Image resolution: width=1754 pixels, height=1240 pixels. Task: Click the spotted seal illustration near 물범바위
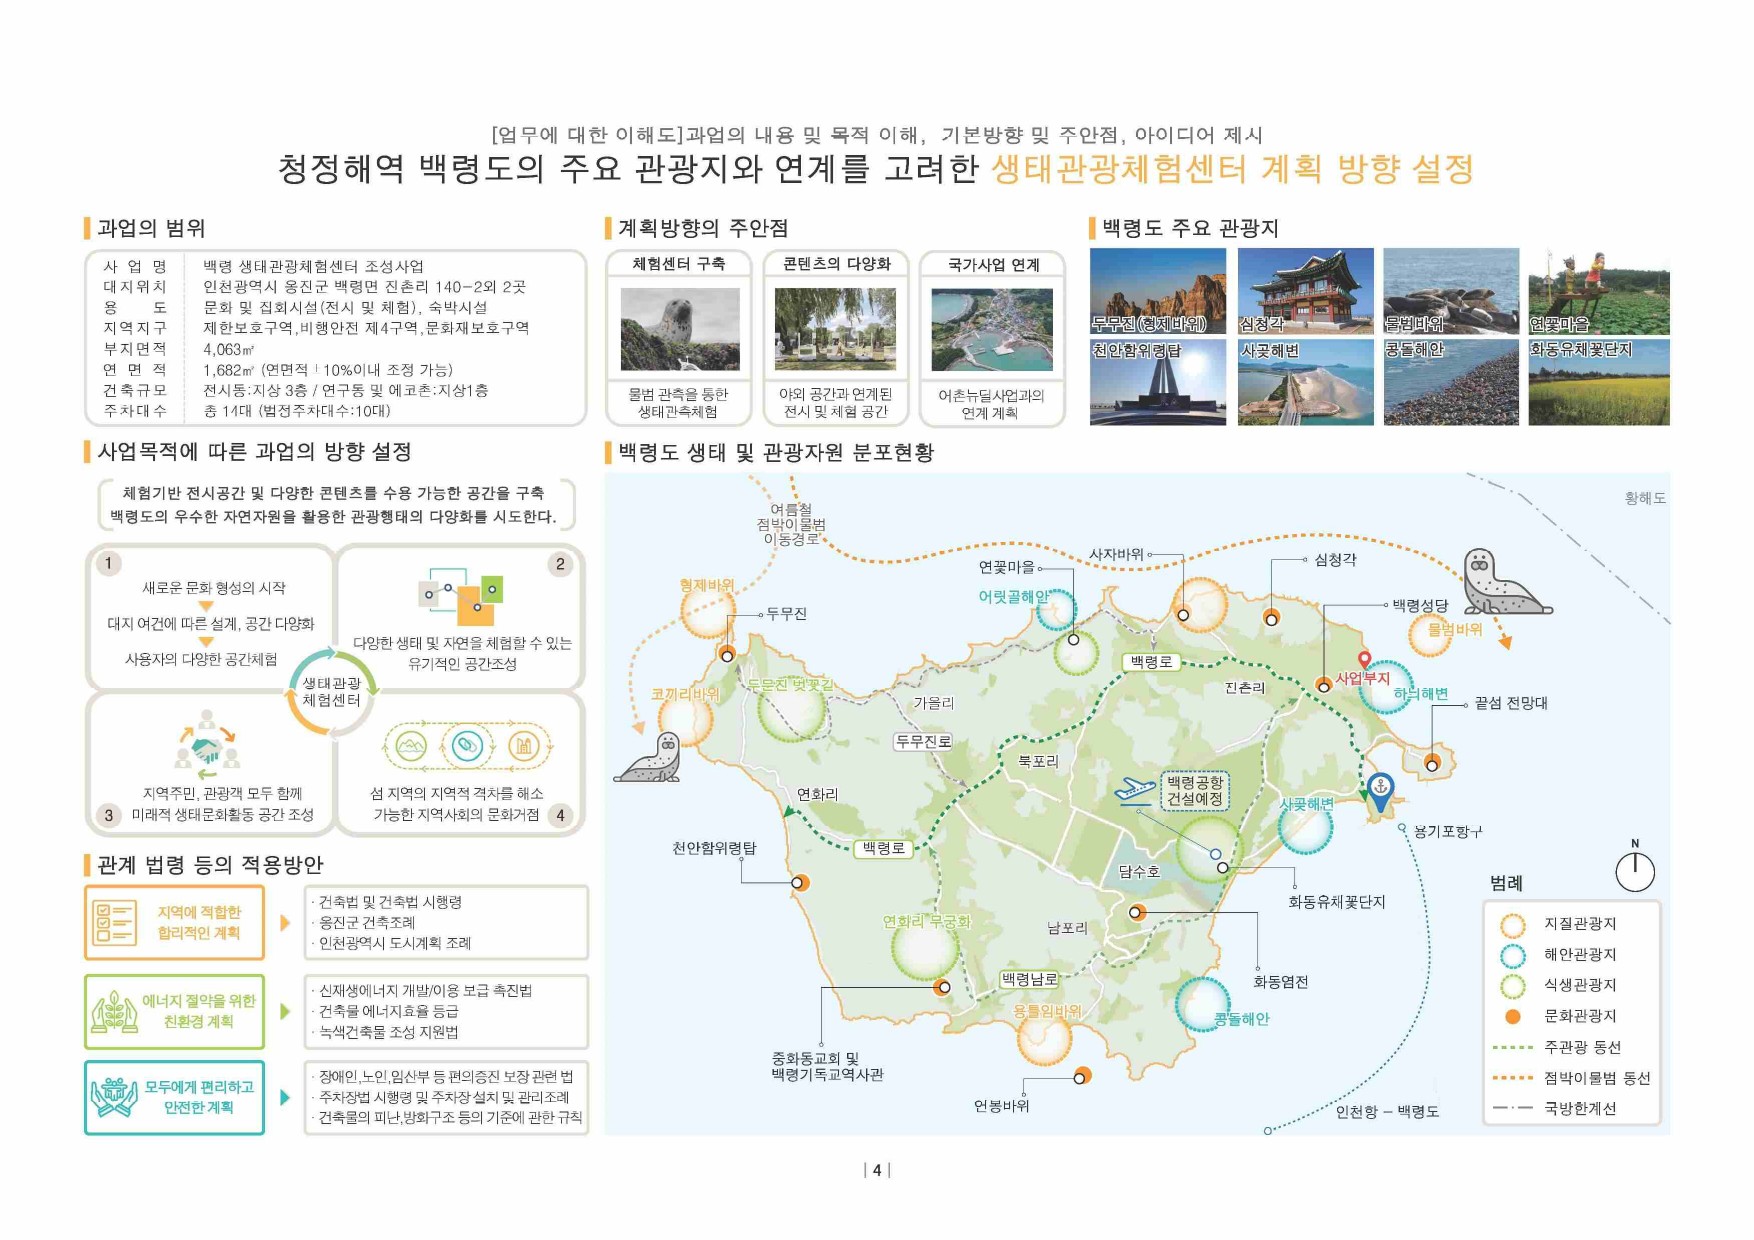pos(1506,582)
